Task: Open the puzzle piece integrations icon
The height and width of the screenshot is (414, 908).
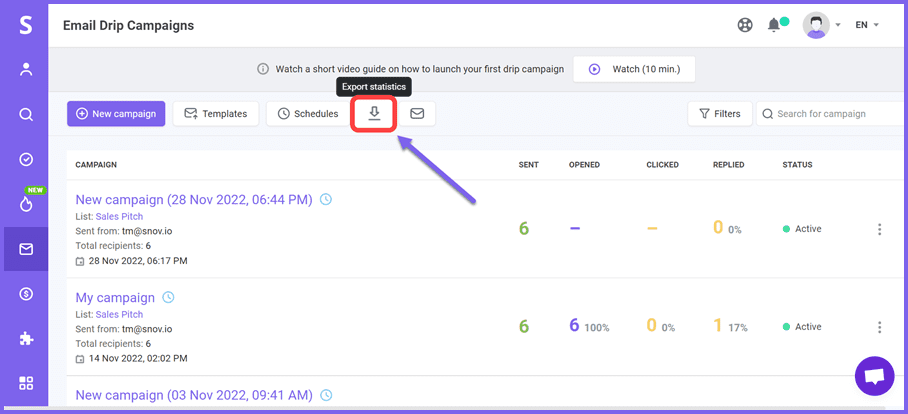Action: [25, 339]
